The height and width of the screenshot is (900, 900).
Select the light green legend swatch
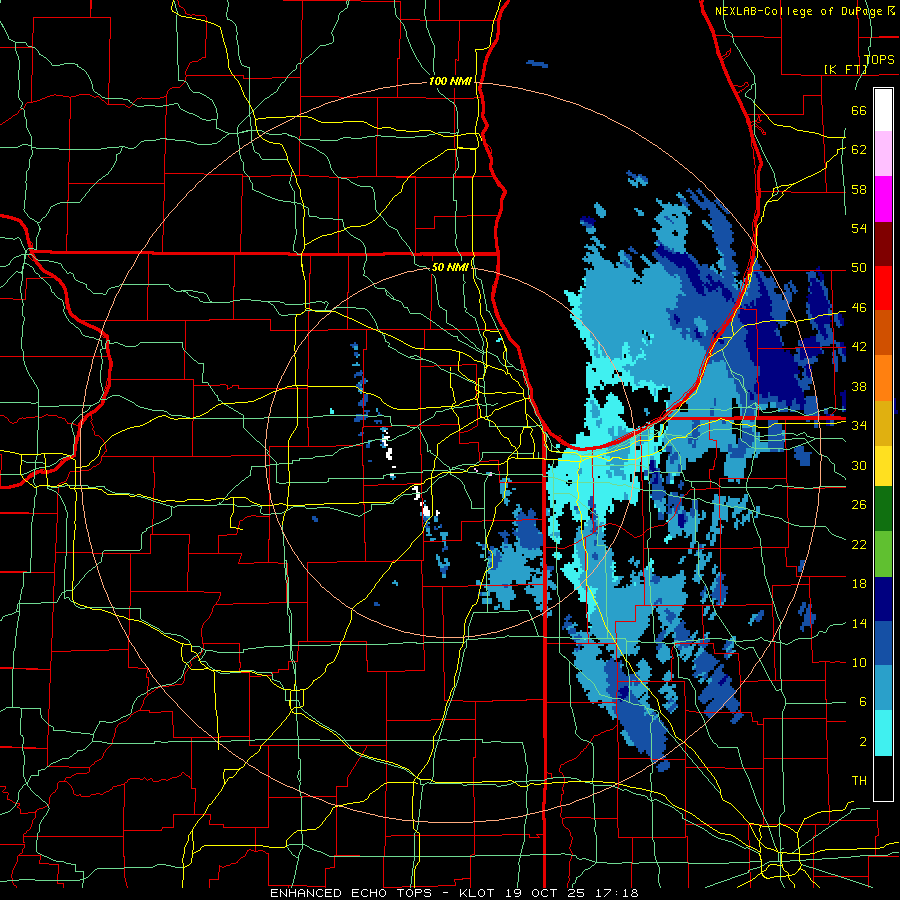pyautogui.click(x=883, y=554)
